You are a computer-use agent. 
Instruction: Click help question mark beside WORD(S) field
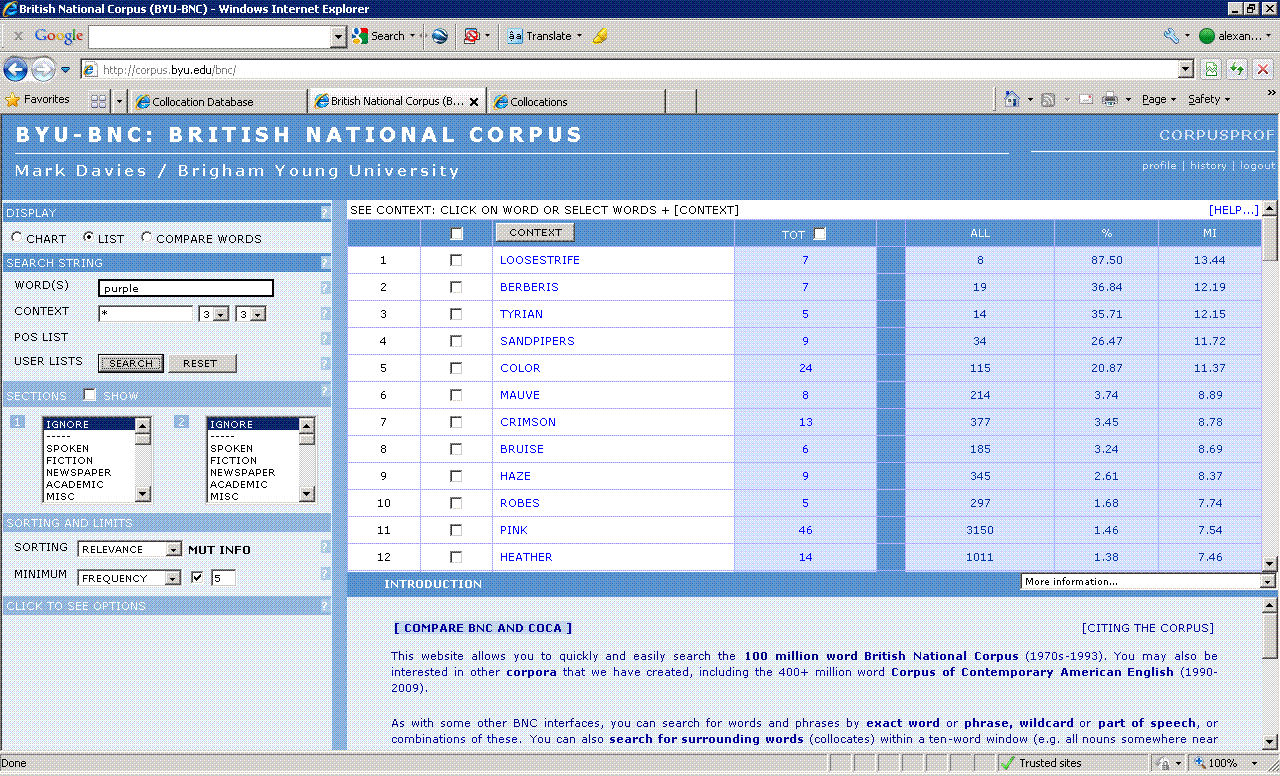pos(325,288)
